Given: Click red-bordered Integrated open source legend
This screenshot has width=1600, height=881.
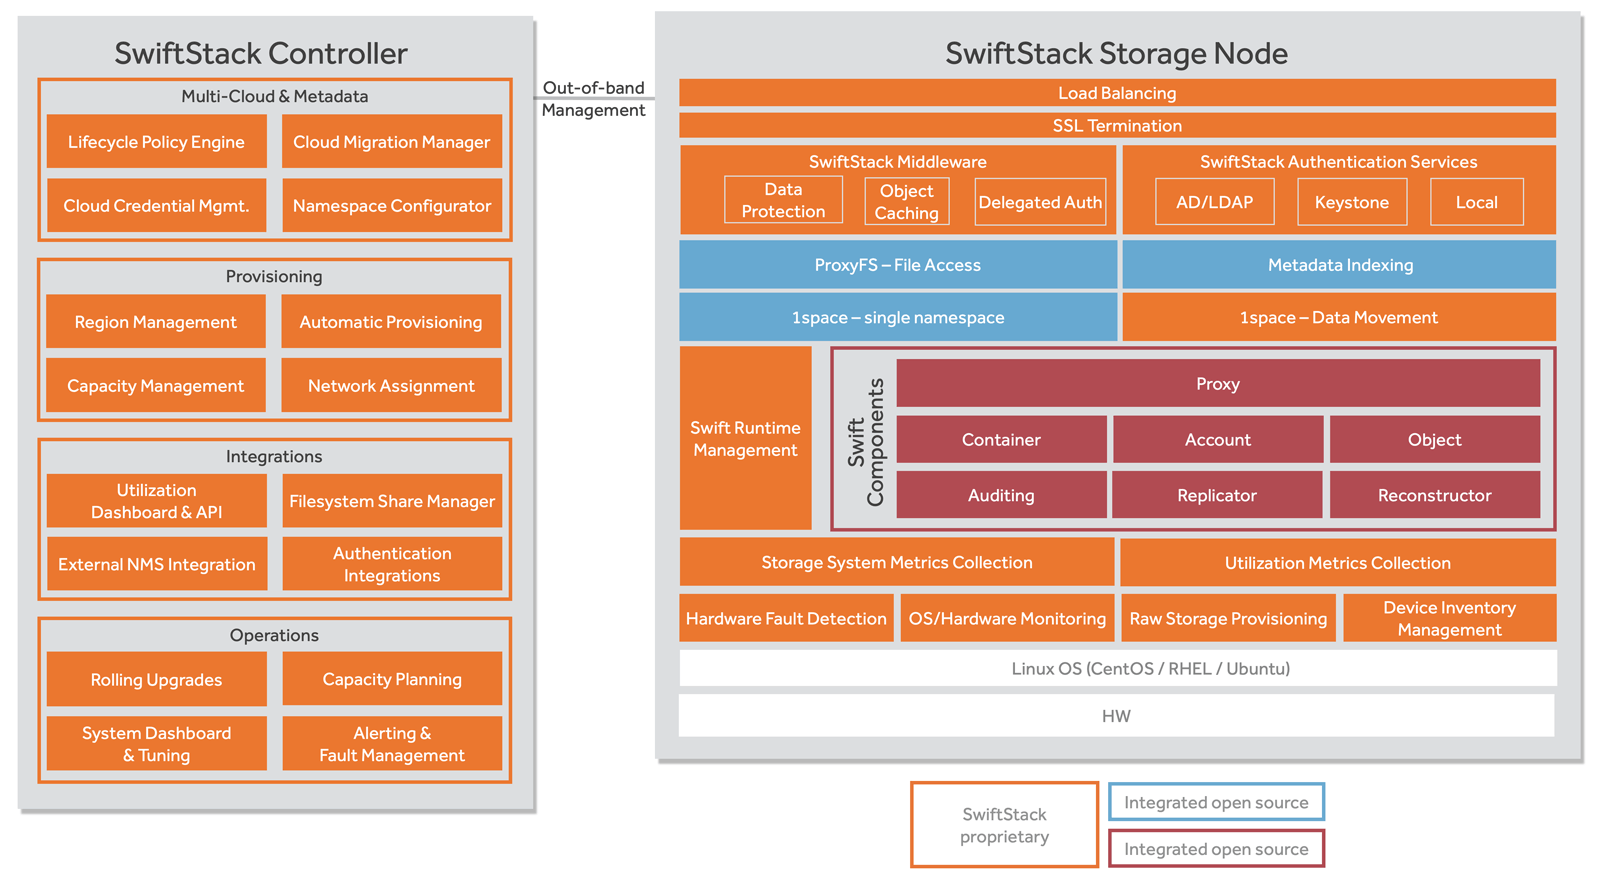Looking at the screenshot, I should click(x=1216, y=849).
